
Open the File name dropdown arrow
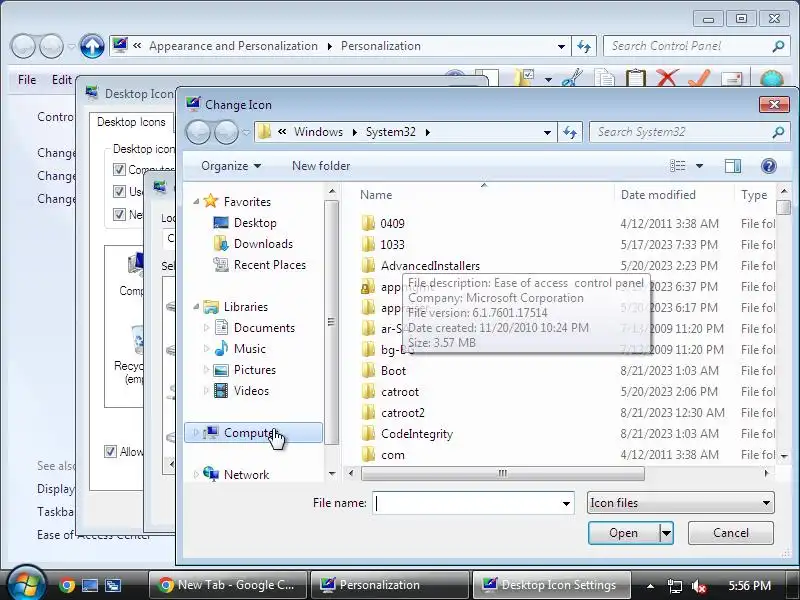pos(566,504)
